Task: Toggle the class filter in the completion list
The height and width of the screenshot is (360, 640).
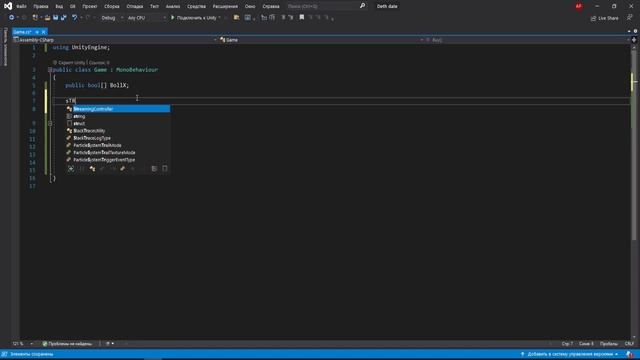Action: coord(92,169)
